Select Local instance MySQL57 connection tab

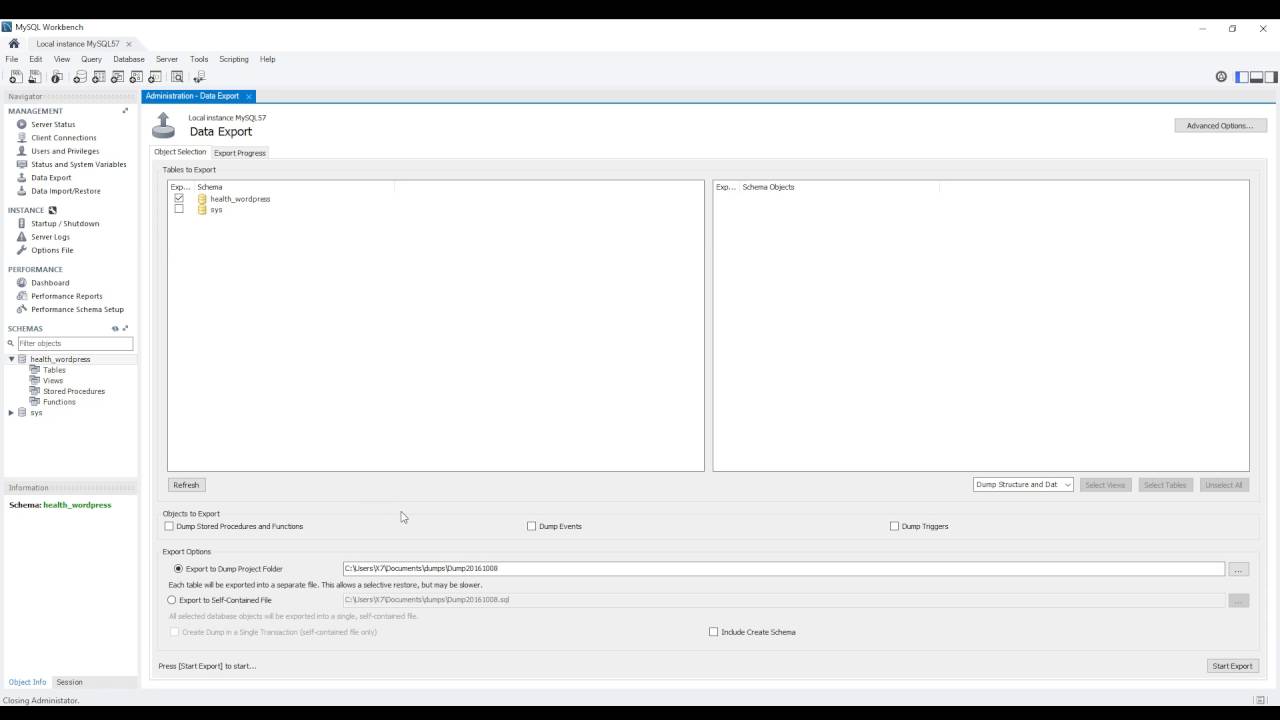click(x=78, y=44)
